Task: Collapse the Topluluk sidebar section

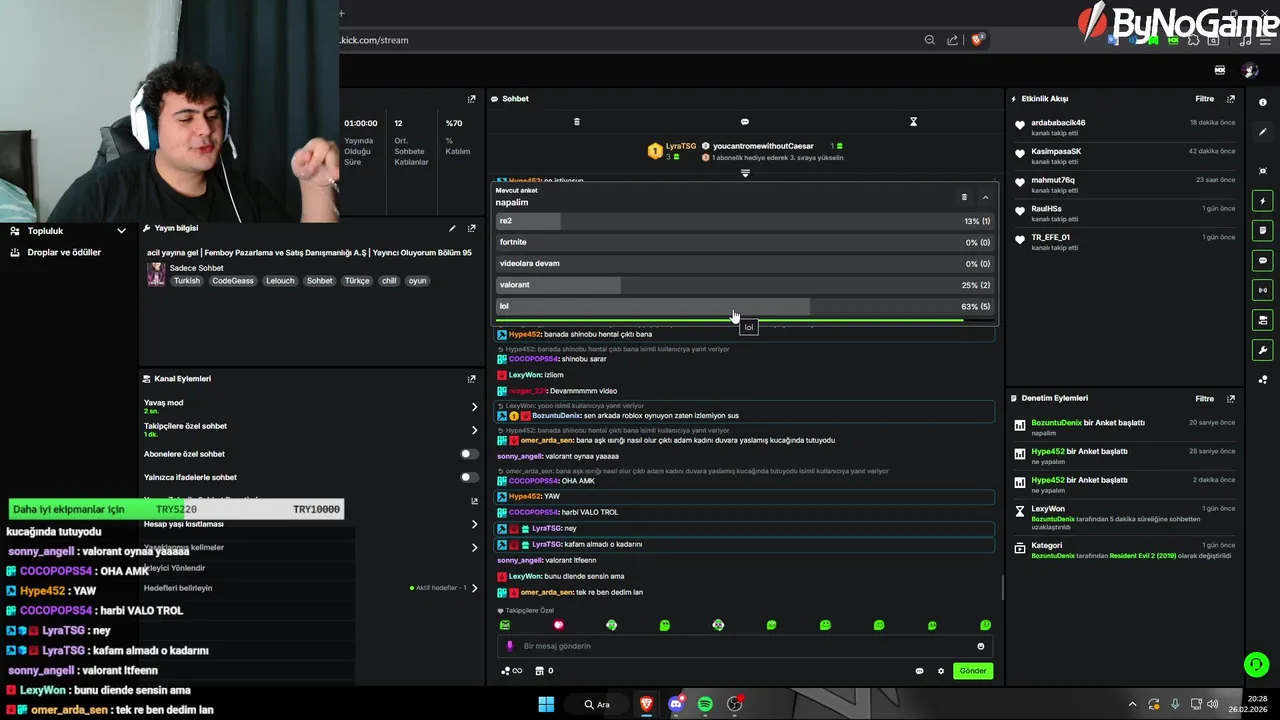Action: click(x=121, y=231)
